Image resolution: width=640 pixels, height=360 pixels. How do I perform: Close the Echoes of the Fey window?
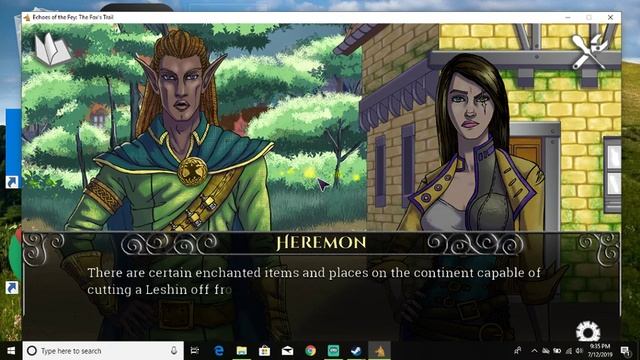coord(610,17)
